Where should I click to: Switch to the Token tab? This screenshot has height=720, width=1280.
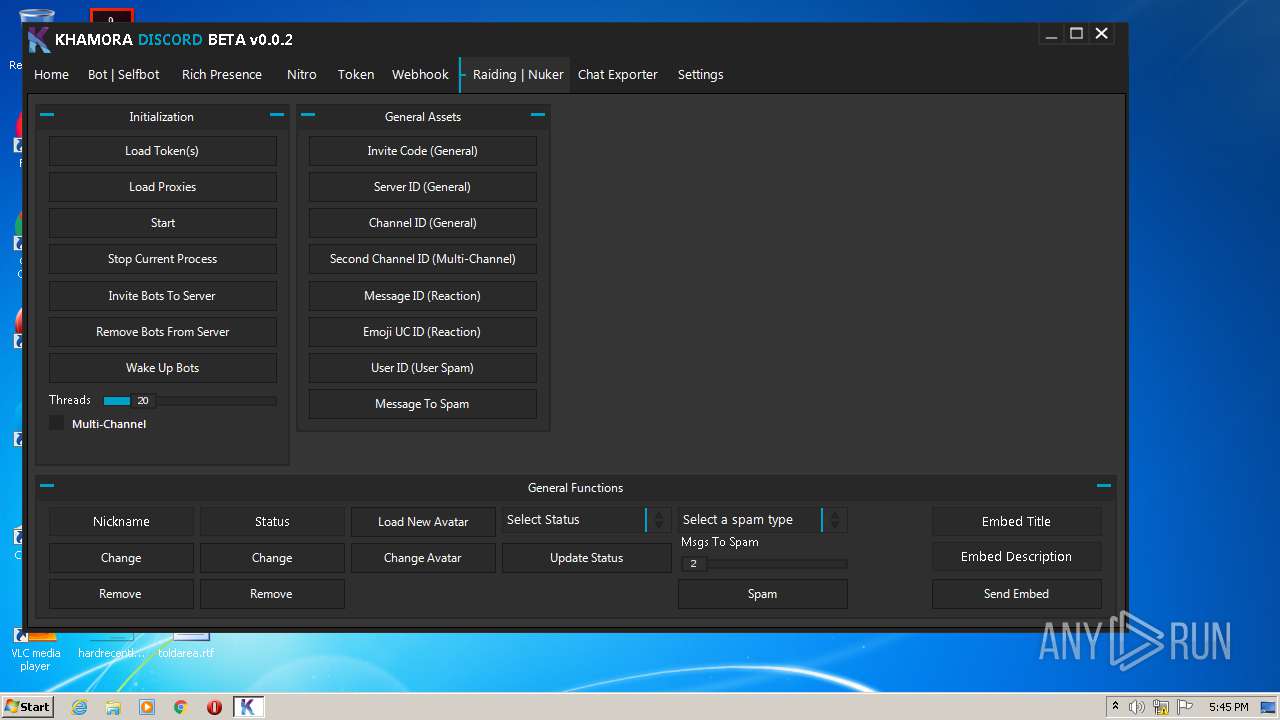click(x=356, y=75)
